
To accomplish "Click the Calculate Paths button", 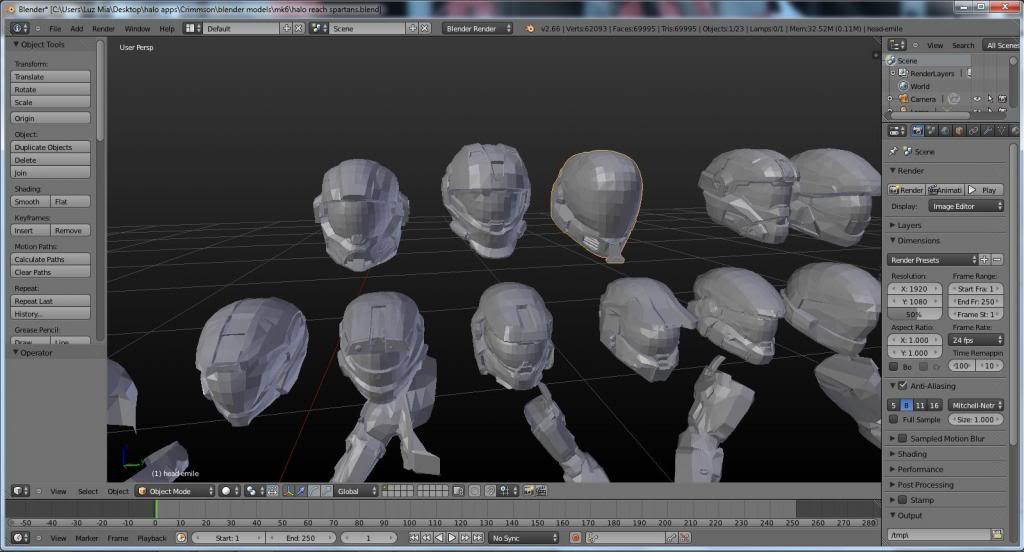I will [50, 259].
